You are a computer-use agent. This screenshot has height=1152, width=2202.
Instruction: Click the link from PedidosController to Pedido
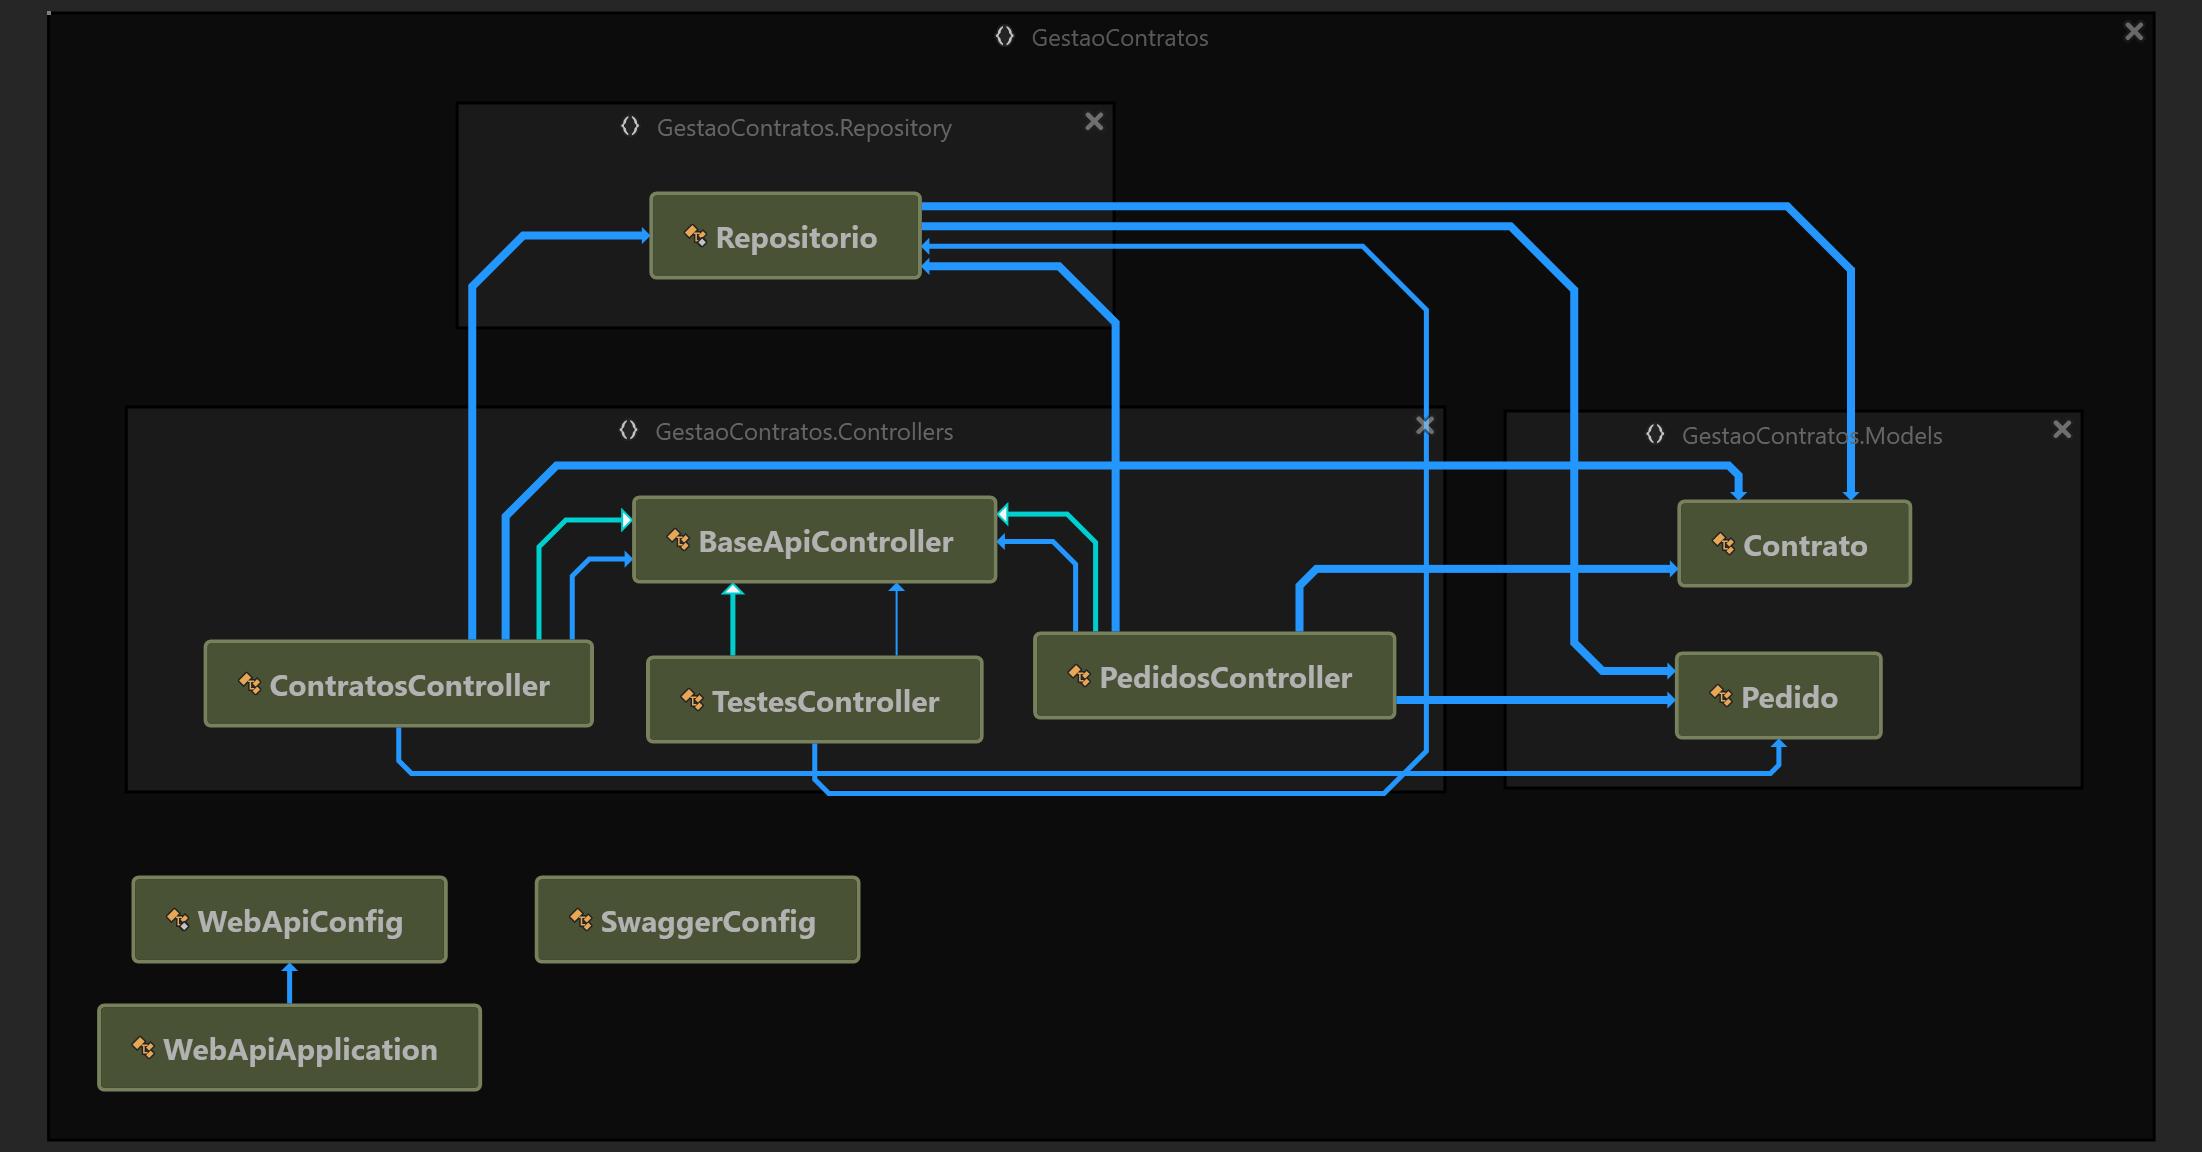[x=1536, y=700]
